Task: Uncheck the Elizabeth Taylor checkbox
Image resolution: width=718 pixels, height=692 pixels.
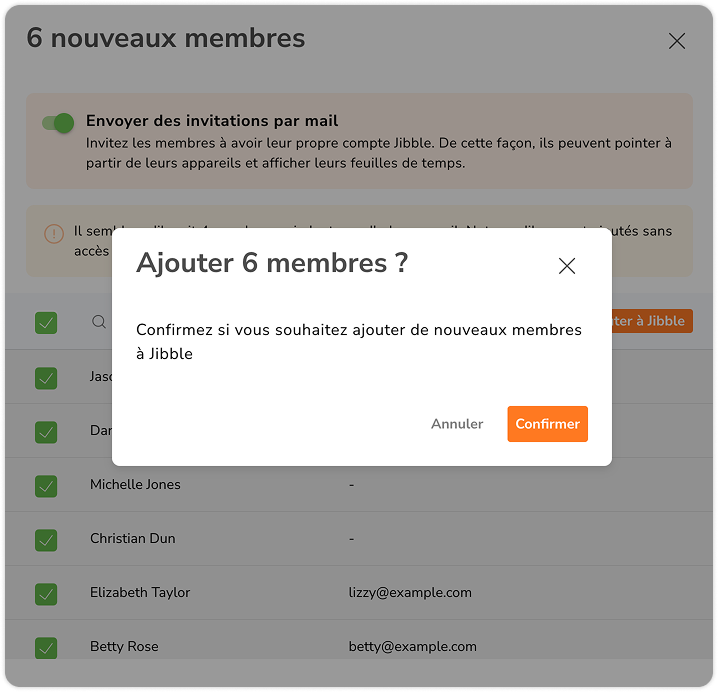Action: pos(46,593)
